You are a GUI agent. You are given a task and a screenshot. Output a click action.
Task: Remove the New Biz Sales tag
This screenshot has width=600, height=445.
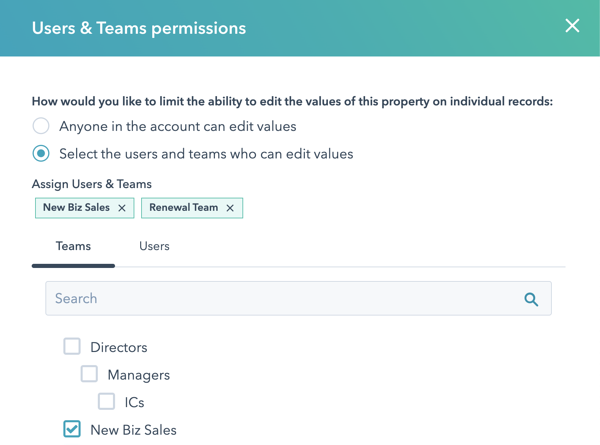point(122,208)
